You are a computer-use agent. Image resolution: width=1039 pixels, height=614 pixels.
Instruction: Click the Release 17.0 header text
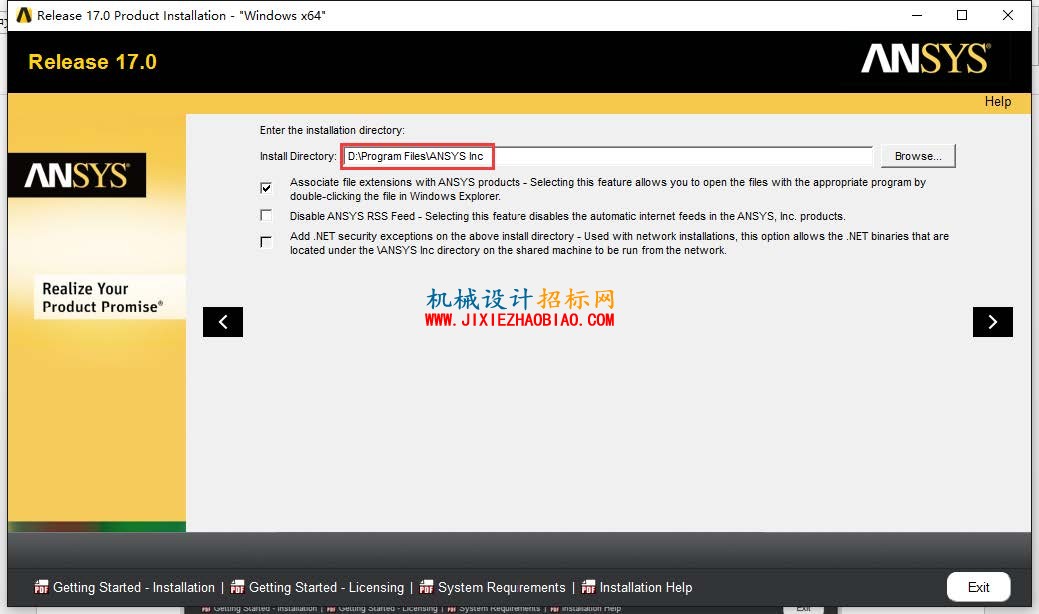(x=93, y=62)
